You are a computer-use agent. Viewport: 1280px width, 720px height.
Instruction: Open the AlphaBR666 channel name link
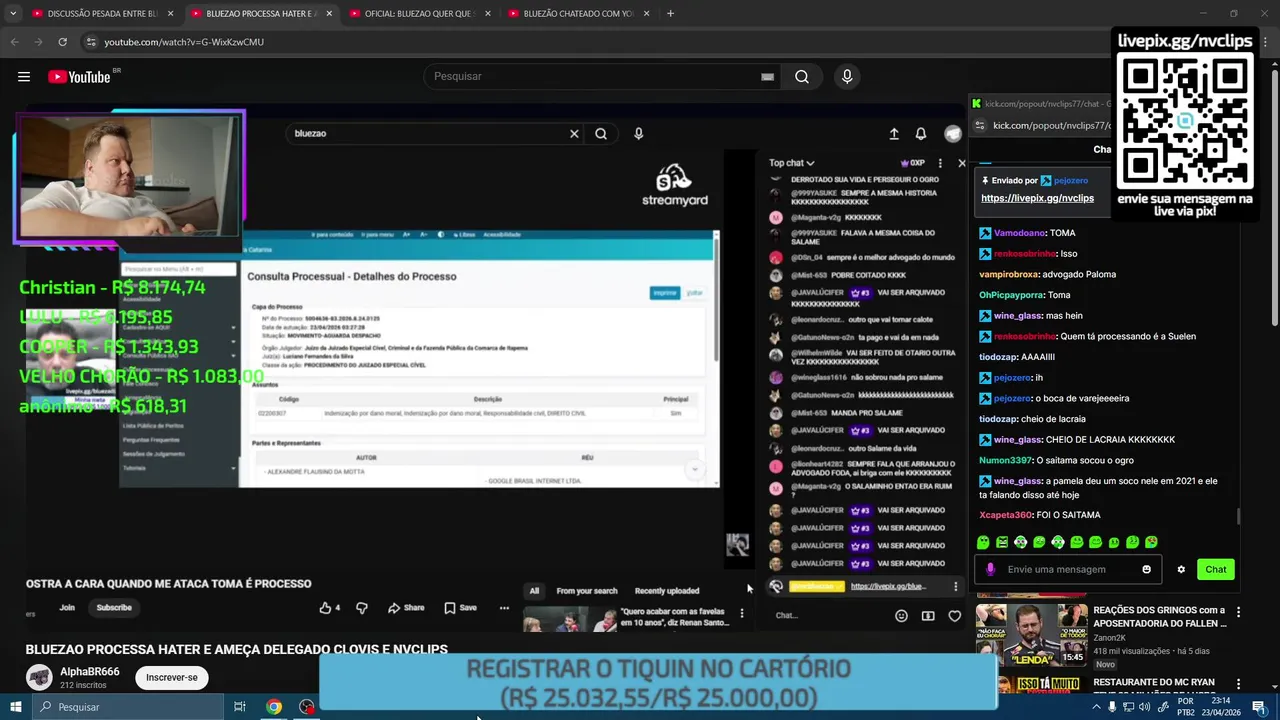click(x=90, y=672)
